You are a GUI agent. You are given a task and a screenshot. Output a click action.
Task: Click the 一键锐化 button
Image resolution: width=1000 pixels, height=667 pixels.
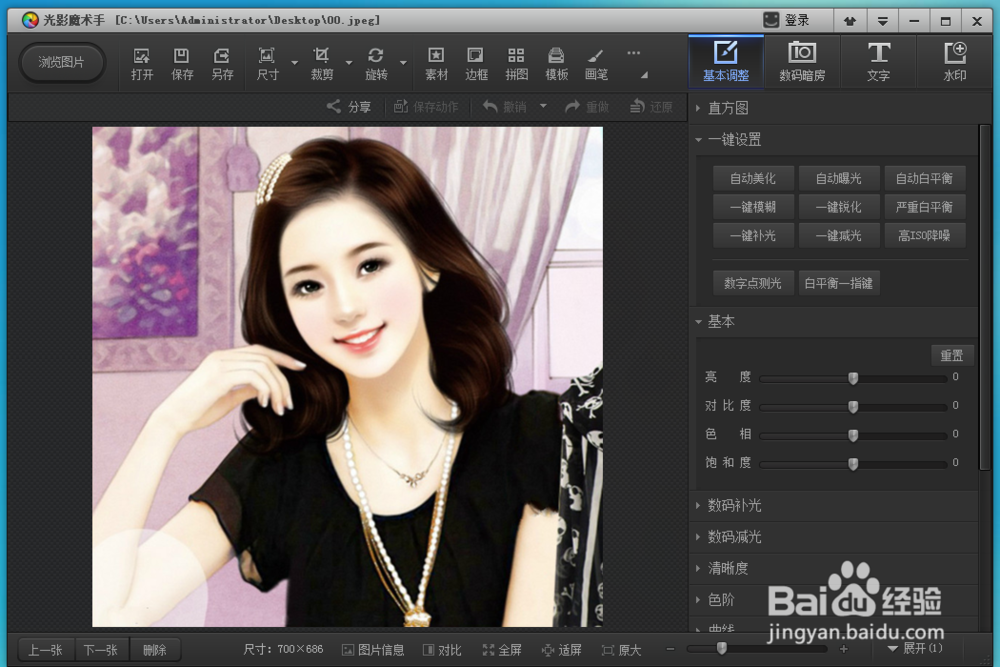click(x=839, y=207)
